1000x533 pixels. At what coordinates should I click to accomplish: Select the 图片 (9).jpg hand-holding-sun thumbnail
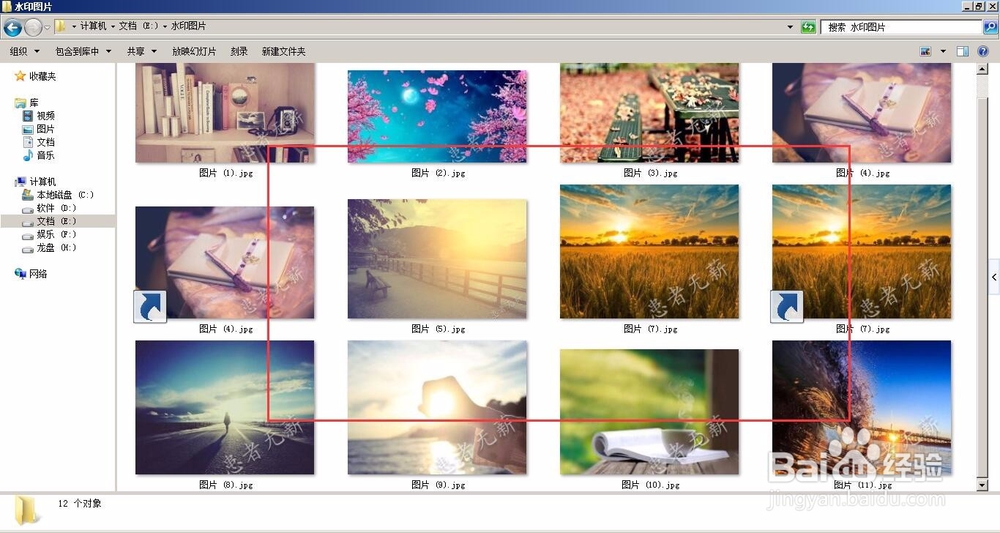tap(438, 407)
